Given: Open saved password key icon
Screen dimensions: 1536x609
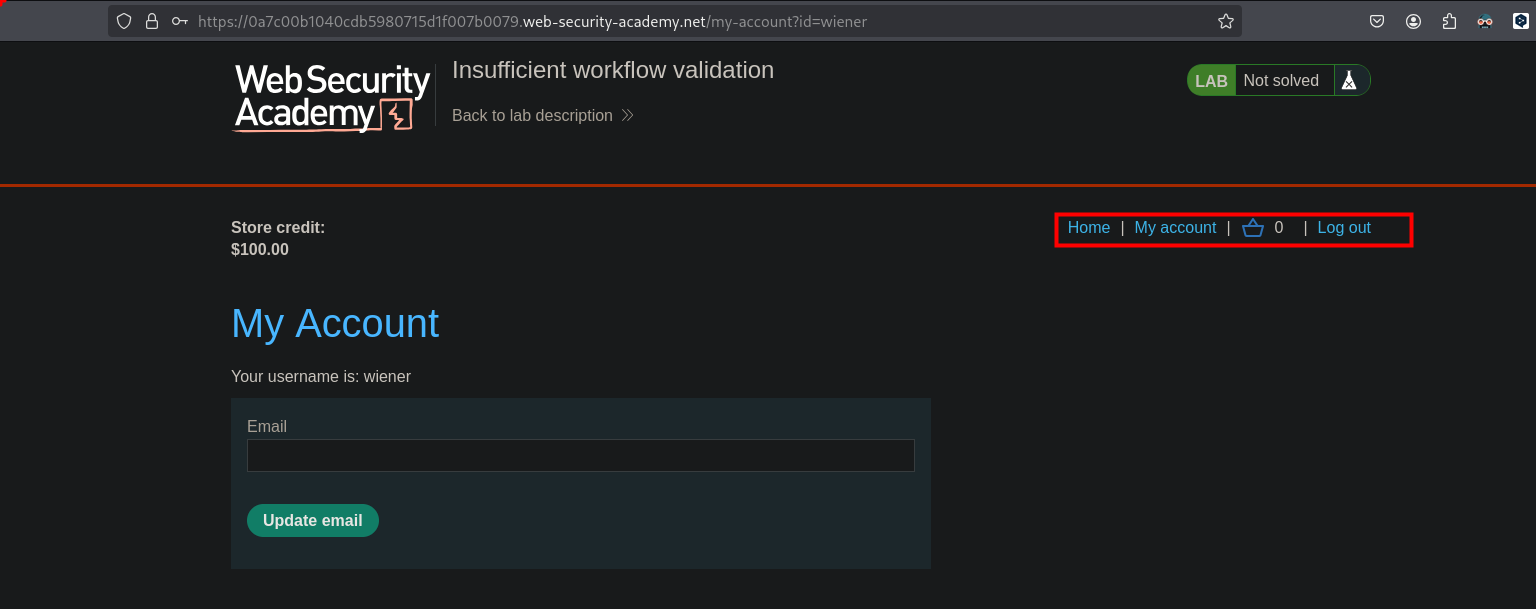Looking at the screenshot, I should pyautogui.click(x=180, y=21).
